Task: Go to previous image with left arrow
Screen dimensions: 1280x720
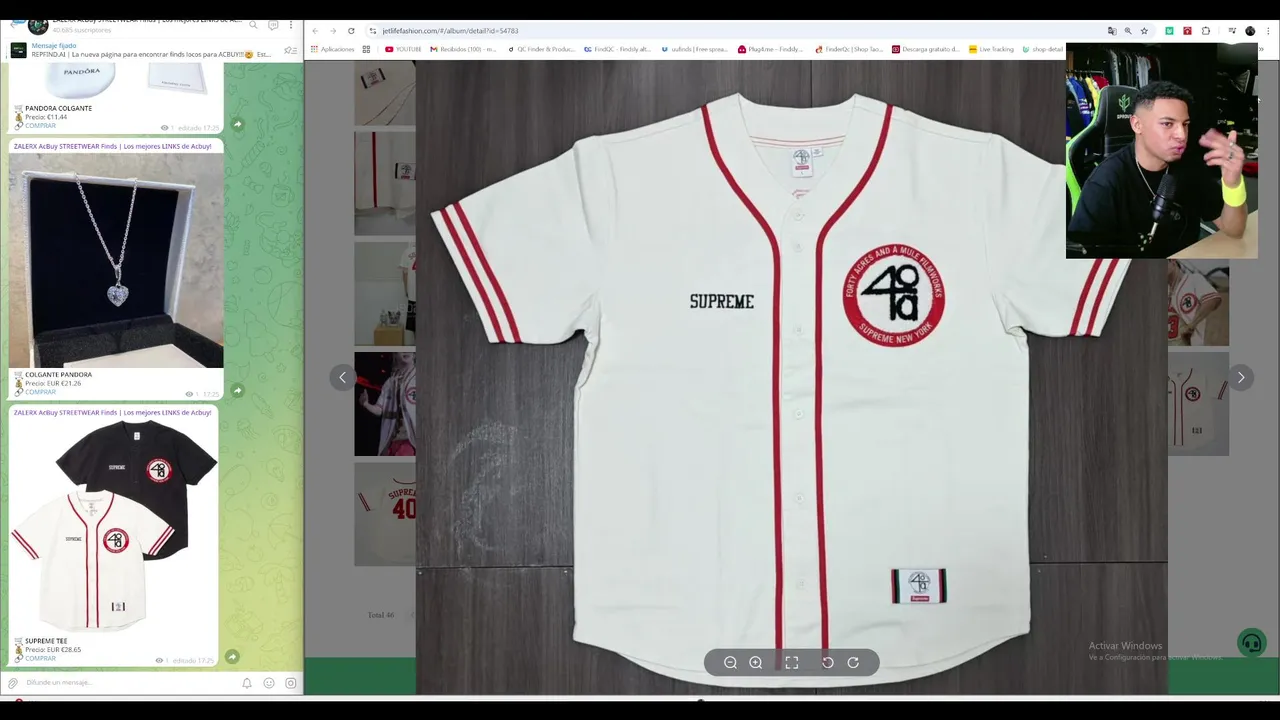Action: tap(342, 377)
